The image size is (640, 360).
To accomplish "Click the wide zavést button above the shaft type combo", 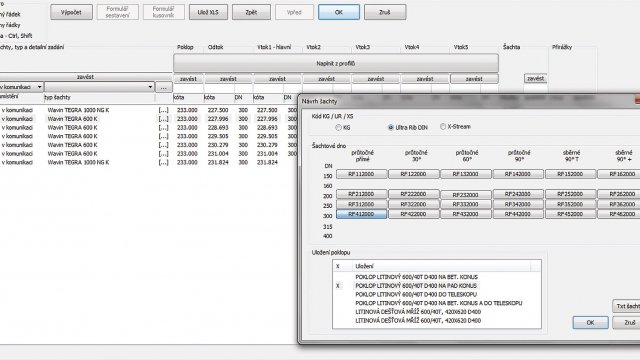I will [86, 77].
